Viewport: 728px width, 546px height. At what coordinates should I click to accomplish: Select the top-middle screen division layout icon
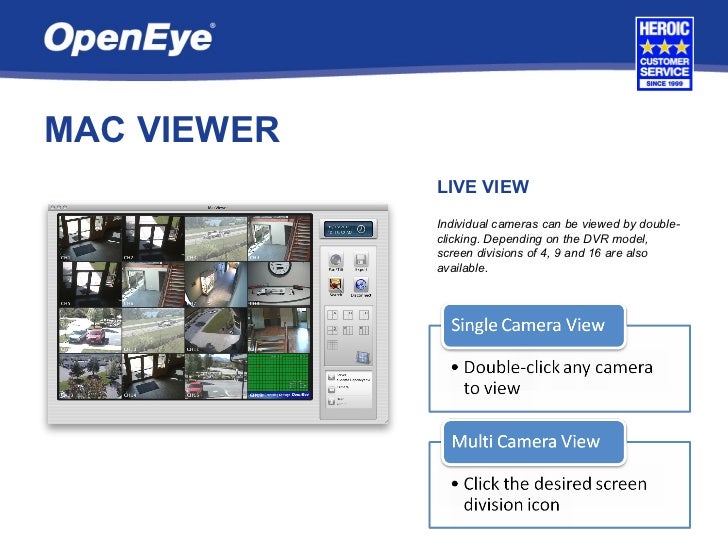click(x=348, y=315)
